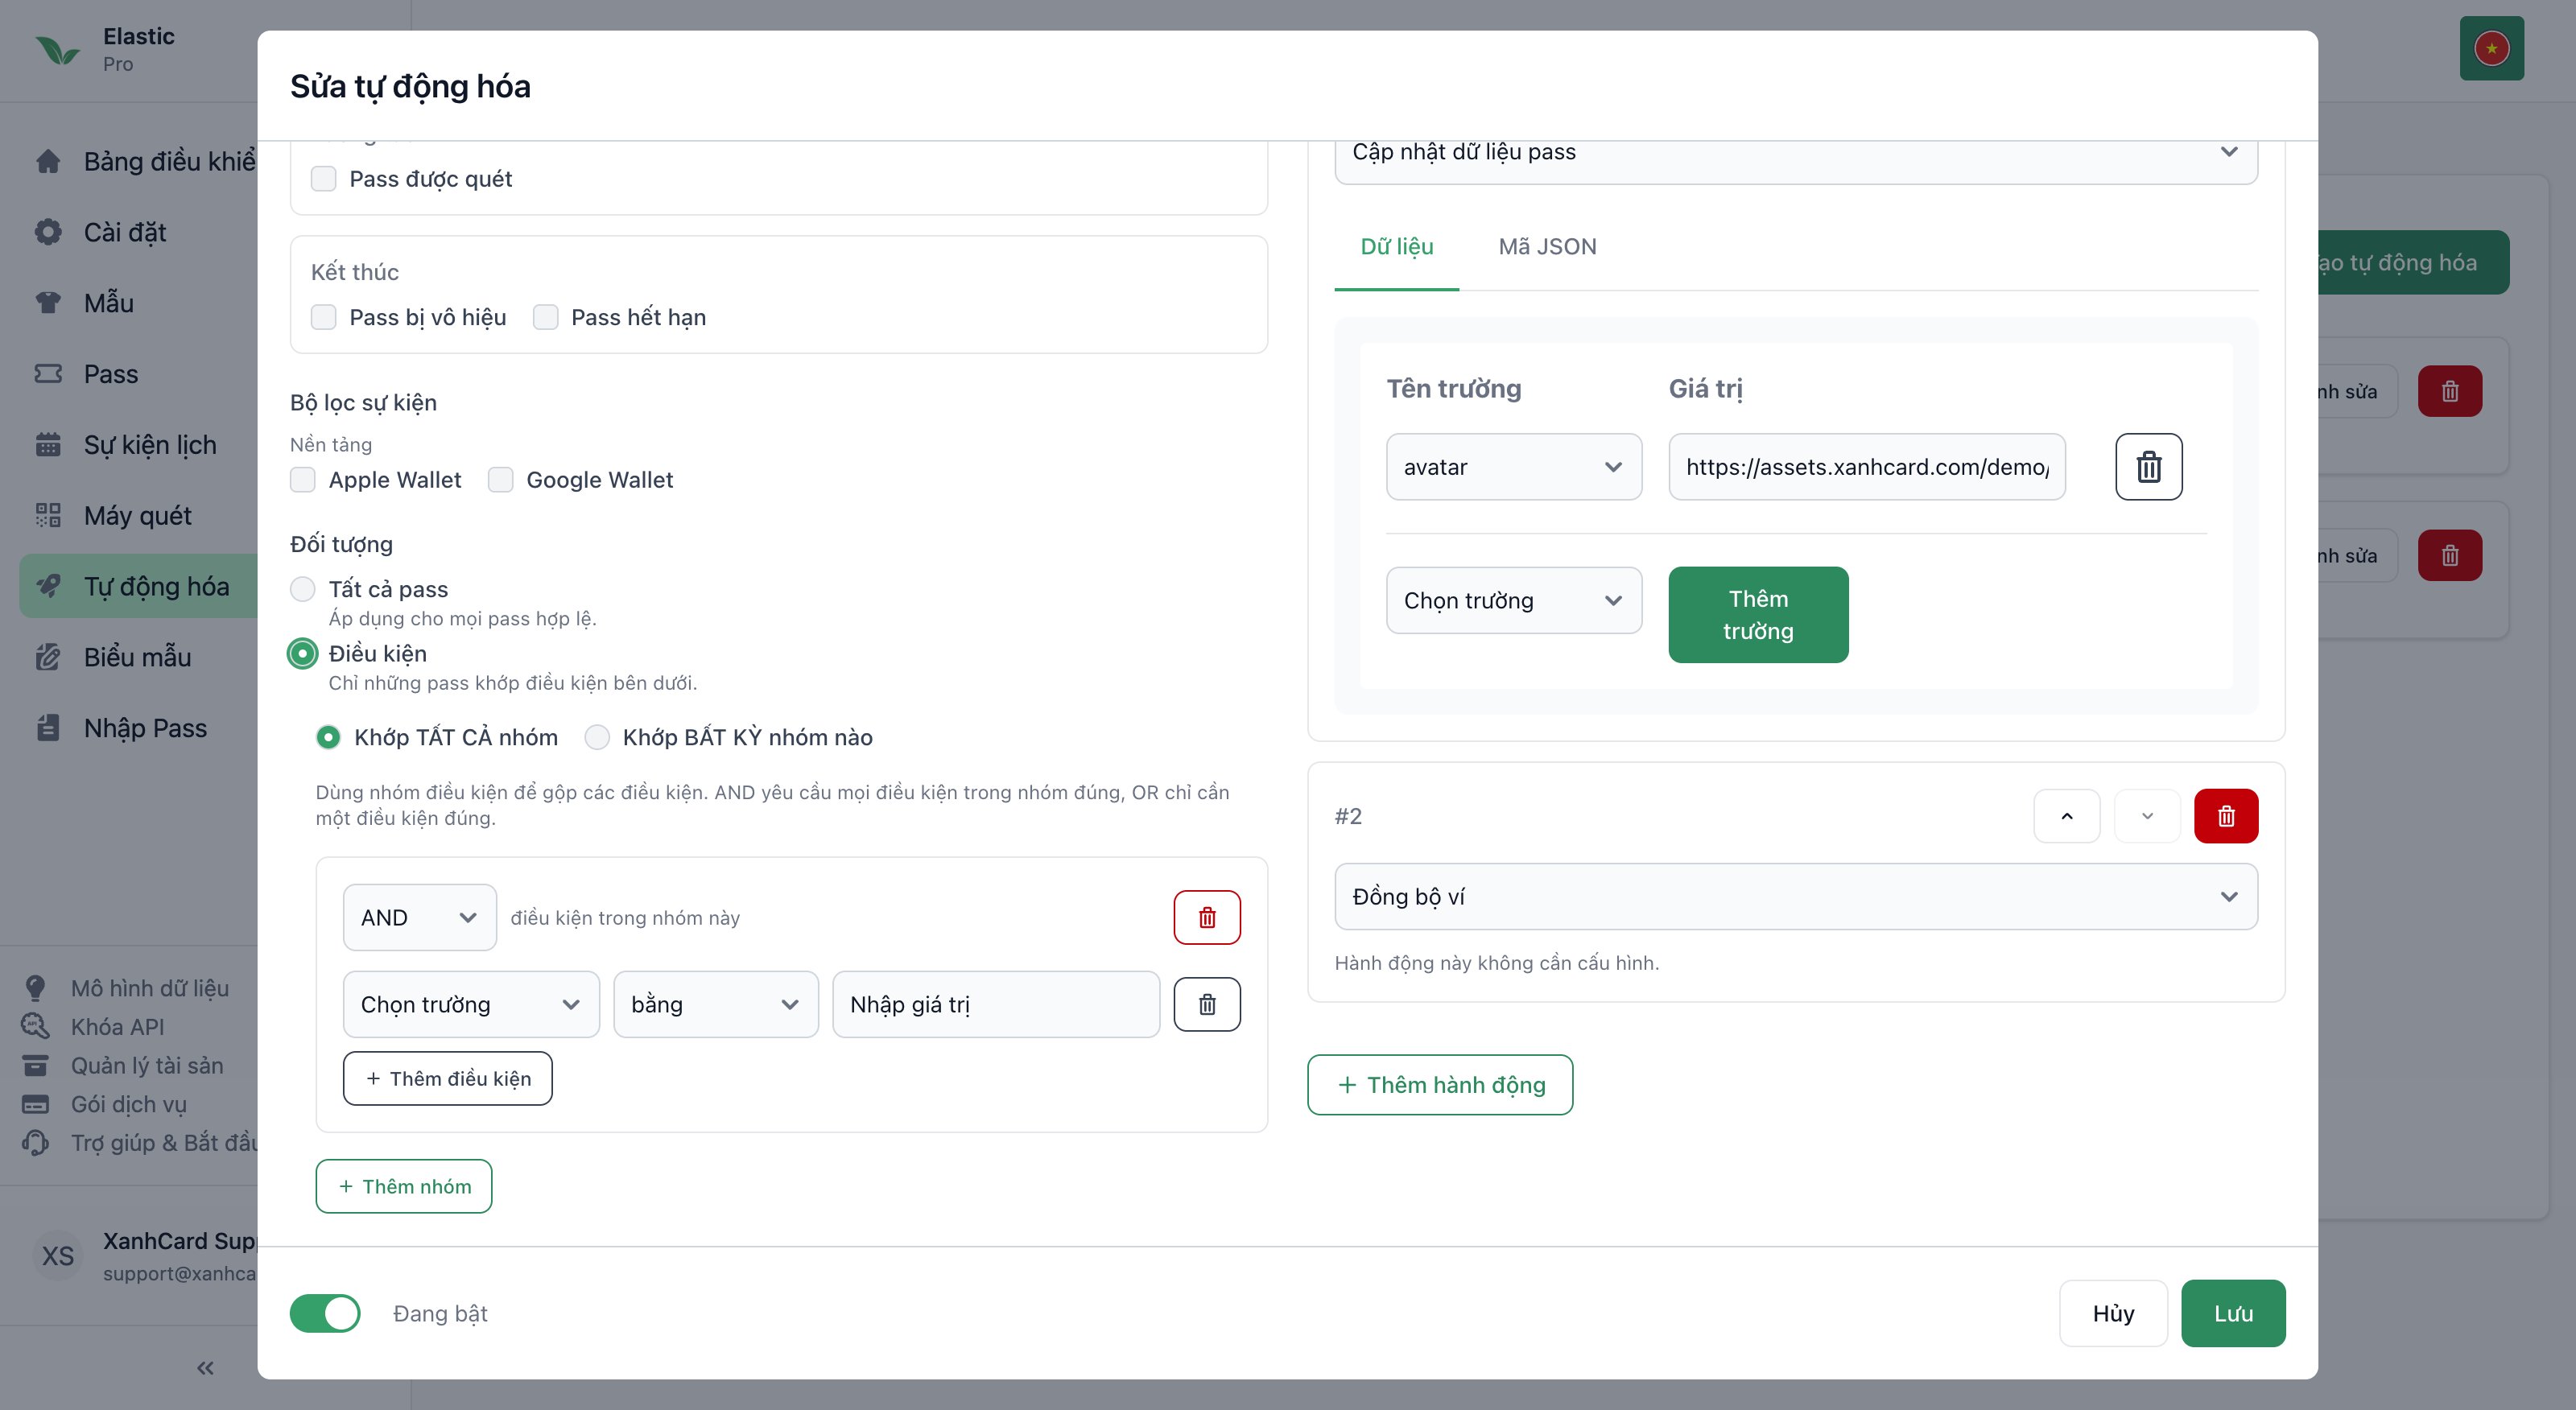Open Cài đặt gear in sidebar
This screenshot has height=1410, width=2576.
(x=48, y=232)
